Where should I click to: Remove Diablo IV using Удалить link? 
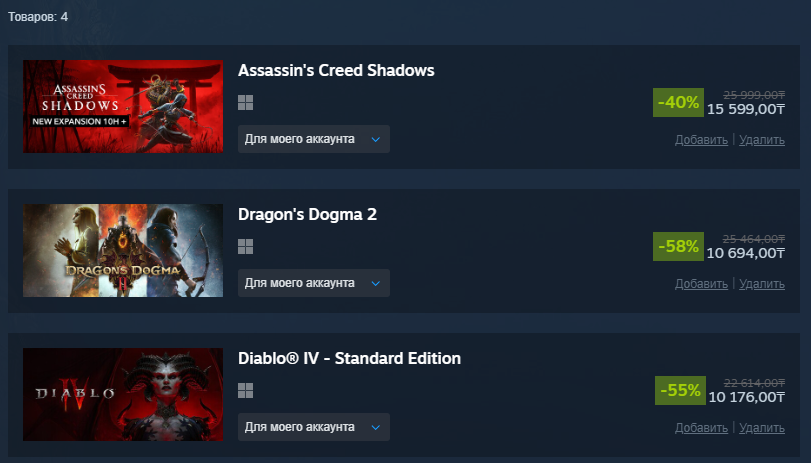pyautogui.click(x=762, y=428)
